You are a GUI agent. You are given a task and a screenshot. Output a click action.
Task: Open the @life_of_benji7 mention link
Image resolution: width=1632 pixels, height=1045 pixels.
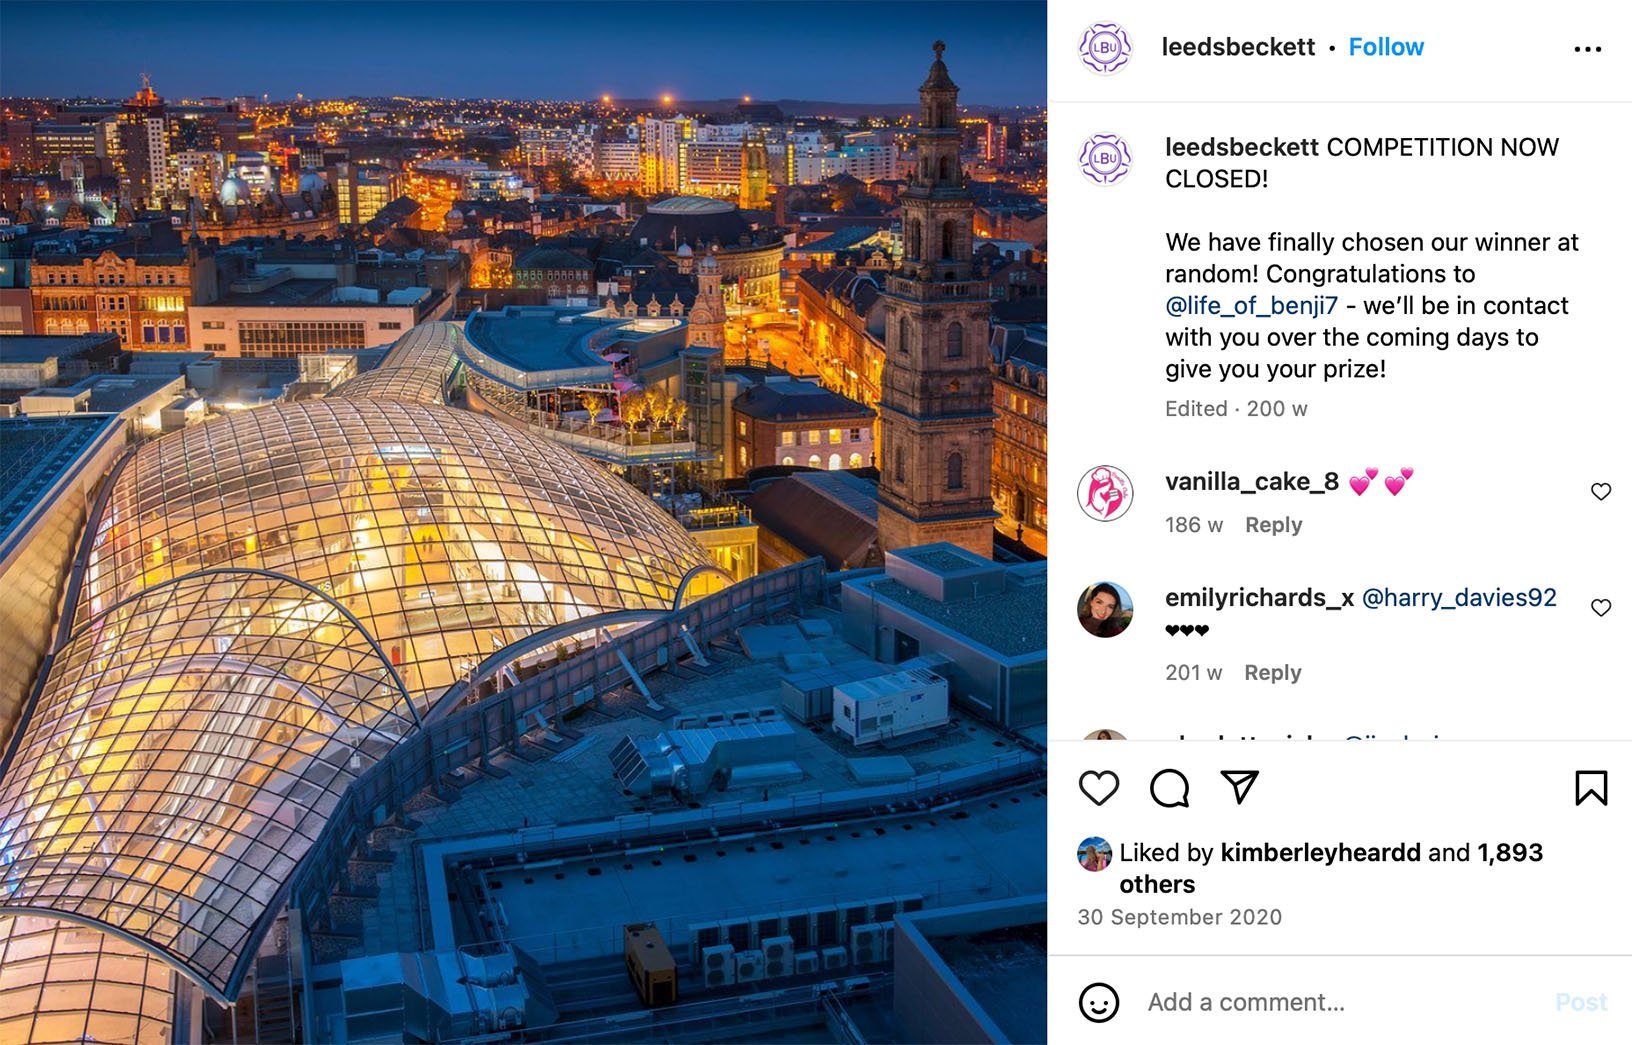coord(1251,305)
